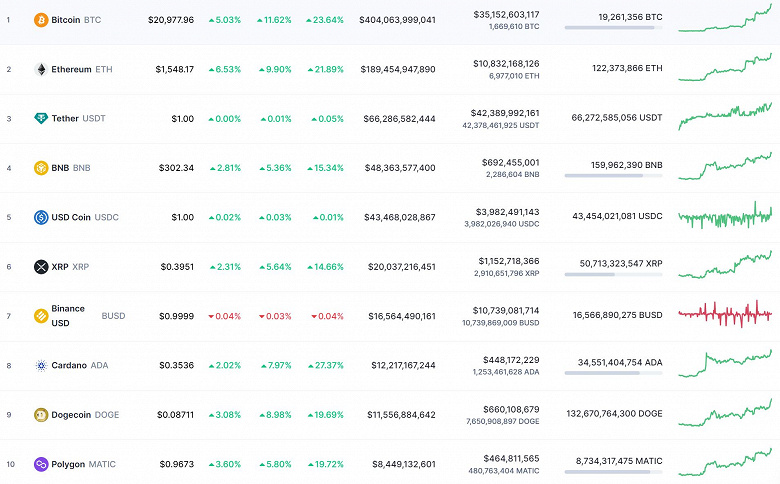Click Bitcoin's market cap value $404,063,999,041
The image size is (780, 484).
pyautogui.click(x=397, y=20)
